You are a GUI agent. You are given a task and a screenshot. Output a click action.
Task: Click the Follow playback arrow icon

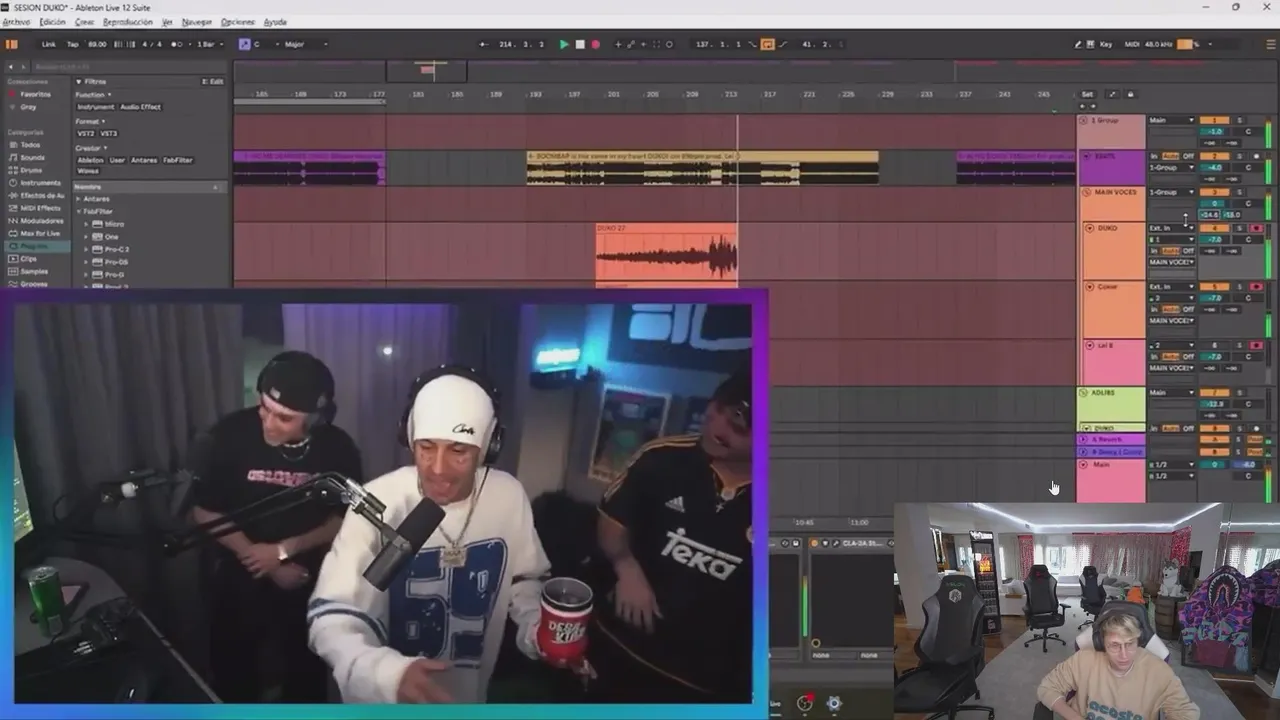(484, 44)
